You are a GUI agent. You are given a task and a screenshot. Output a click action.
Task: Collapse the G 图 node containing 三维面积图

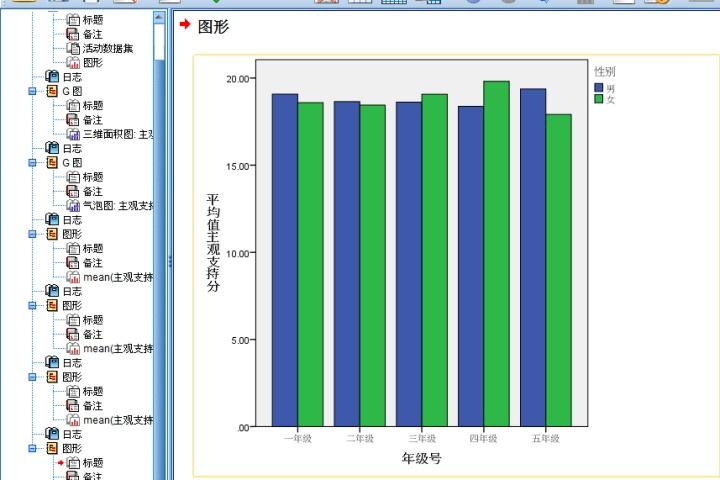point(32,91)
